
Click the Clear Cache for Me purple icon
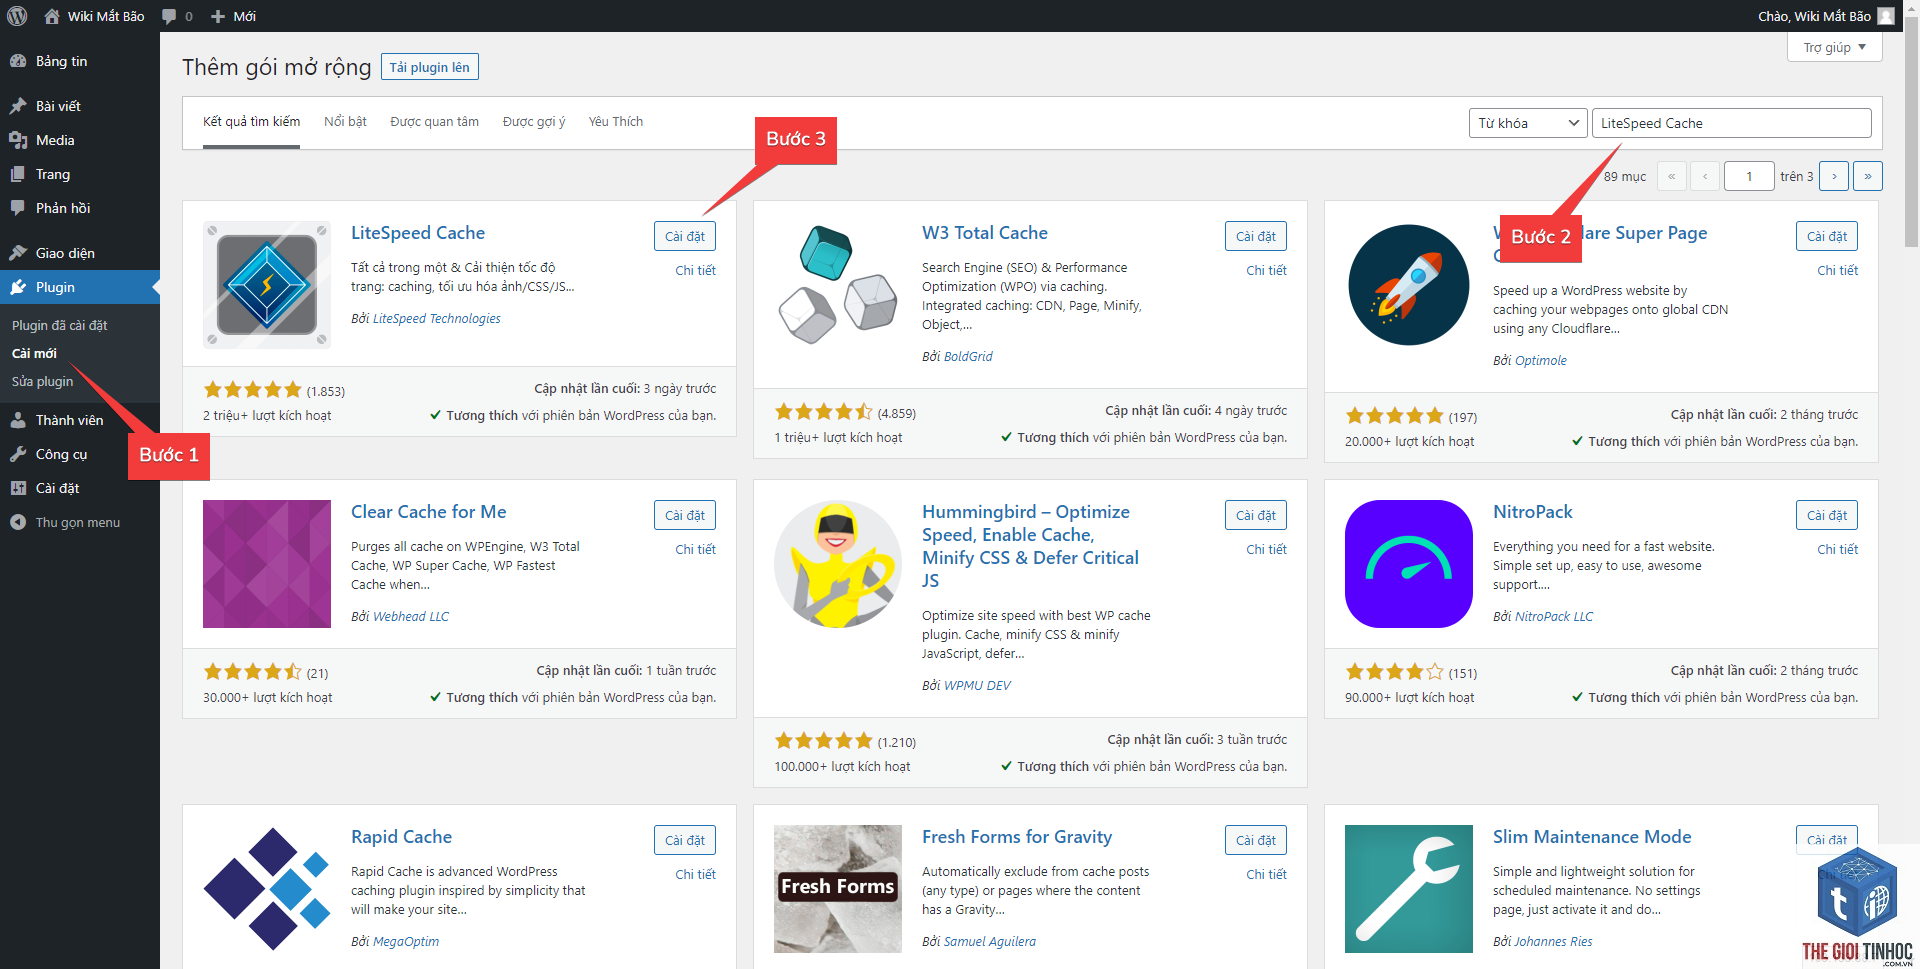point(267,564)
